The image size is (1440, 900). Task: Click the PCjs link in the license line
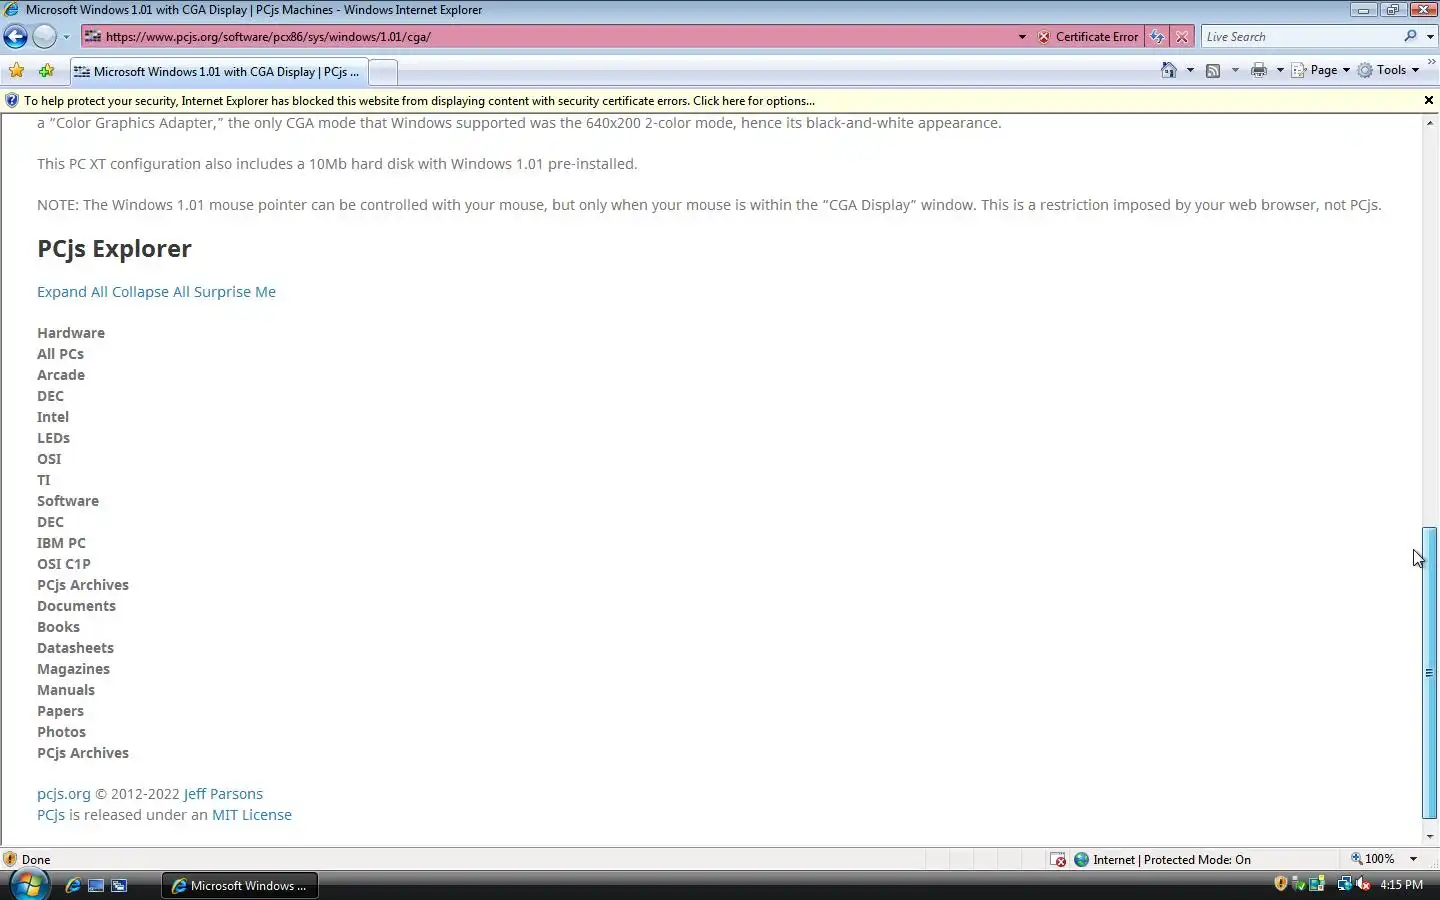(51, 815)
